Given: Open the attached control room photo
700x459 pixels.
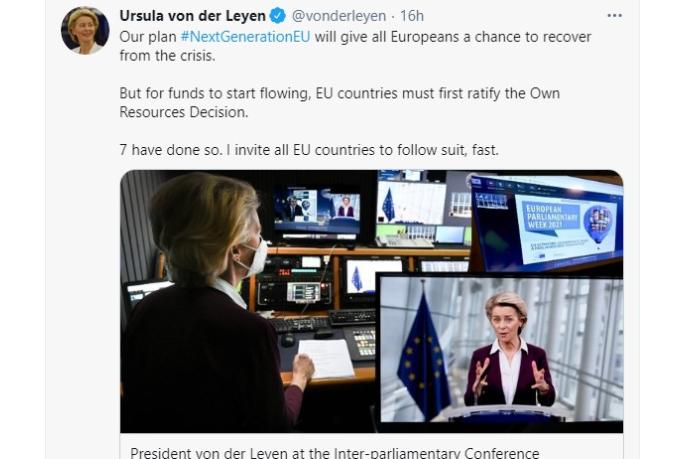Looking at the screenshot, I should coord(371,301).
